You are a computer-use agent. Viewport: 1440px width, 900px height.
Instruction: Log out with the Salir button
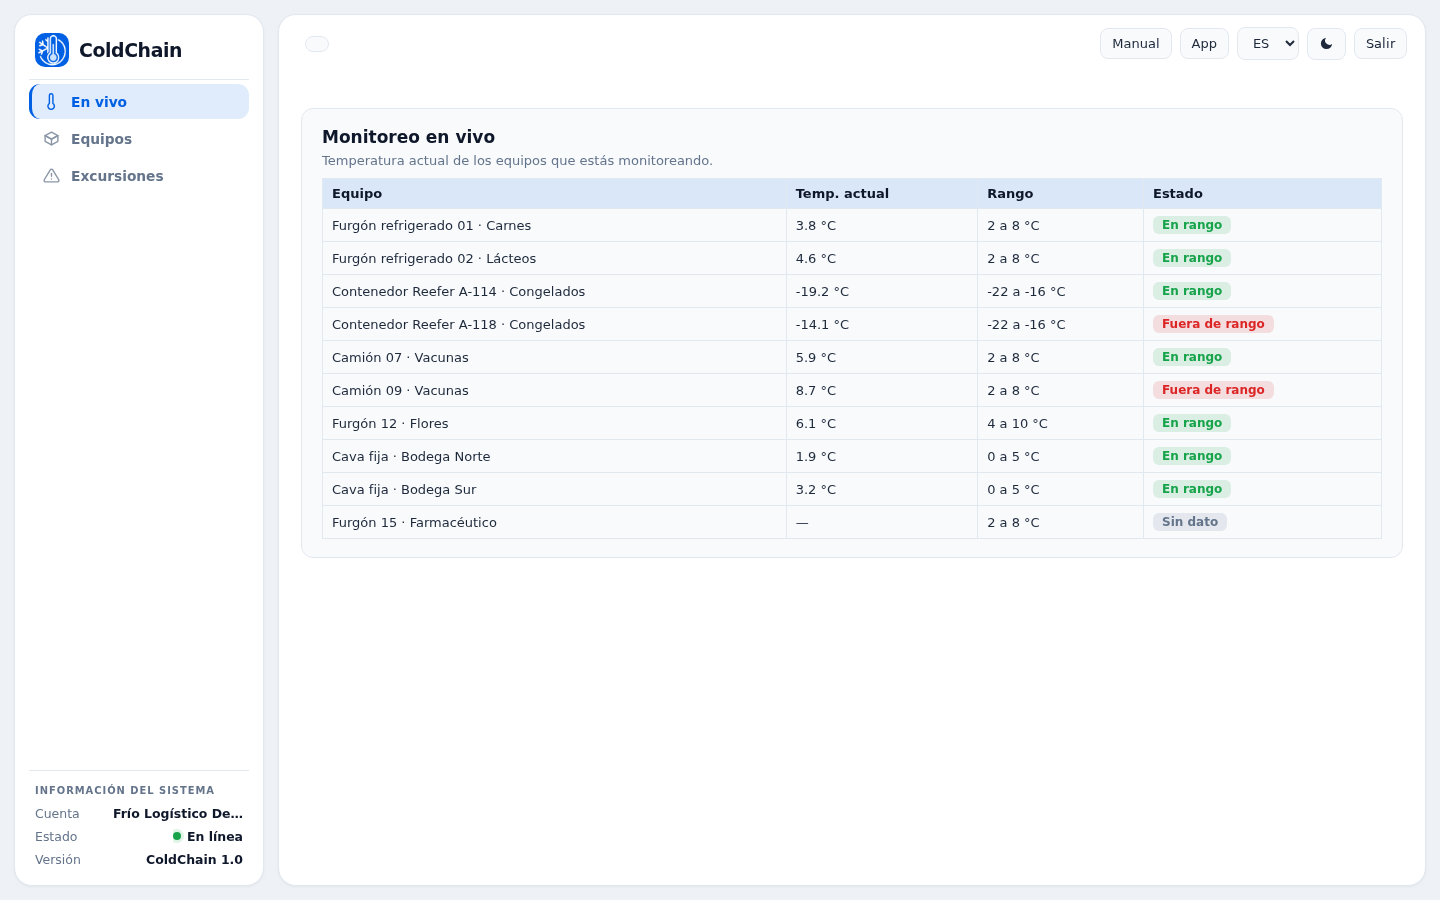(1380, 44)
